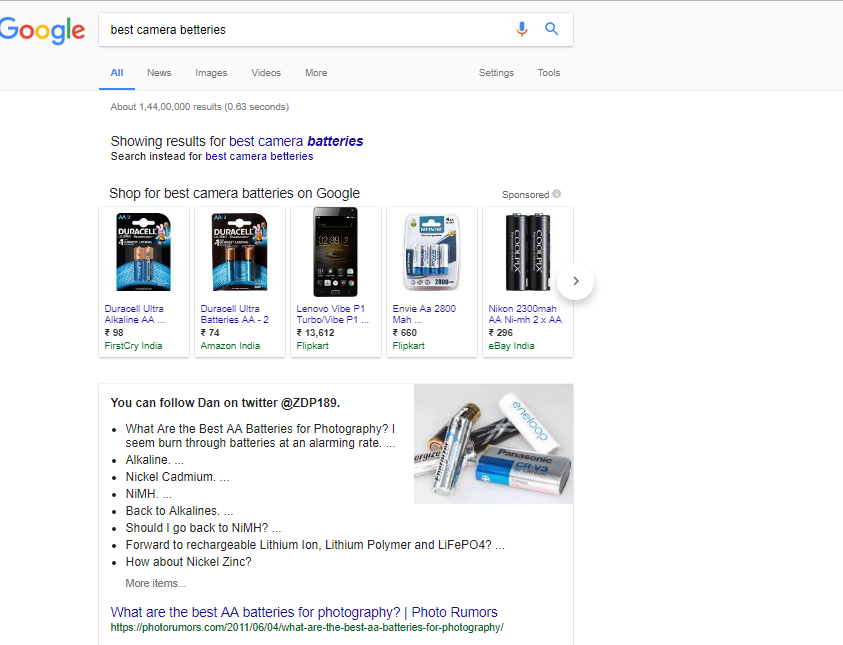Open the Videos tab

click(266, 73)
